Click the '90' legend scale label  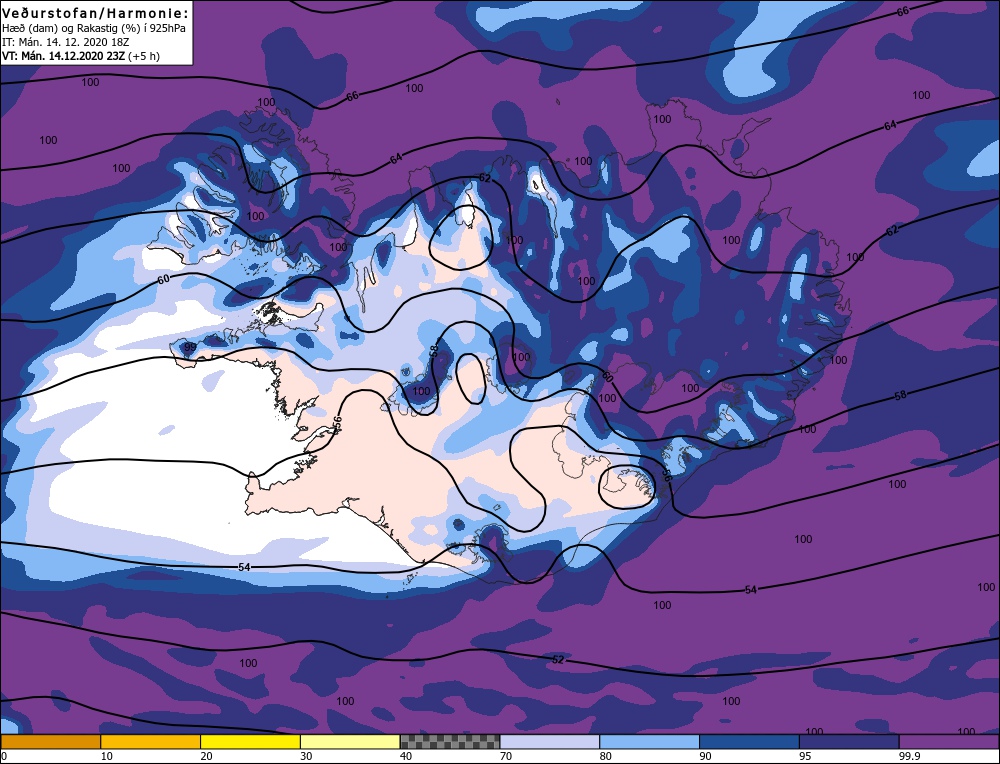point(705,756)
